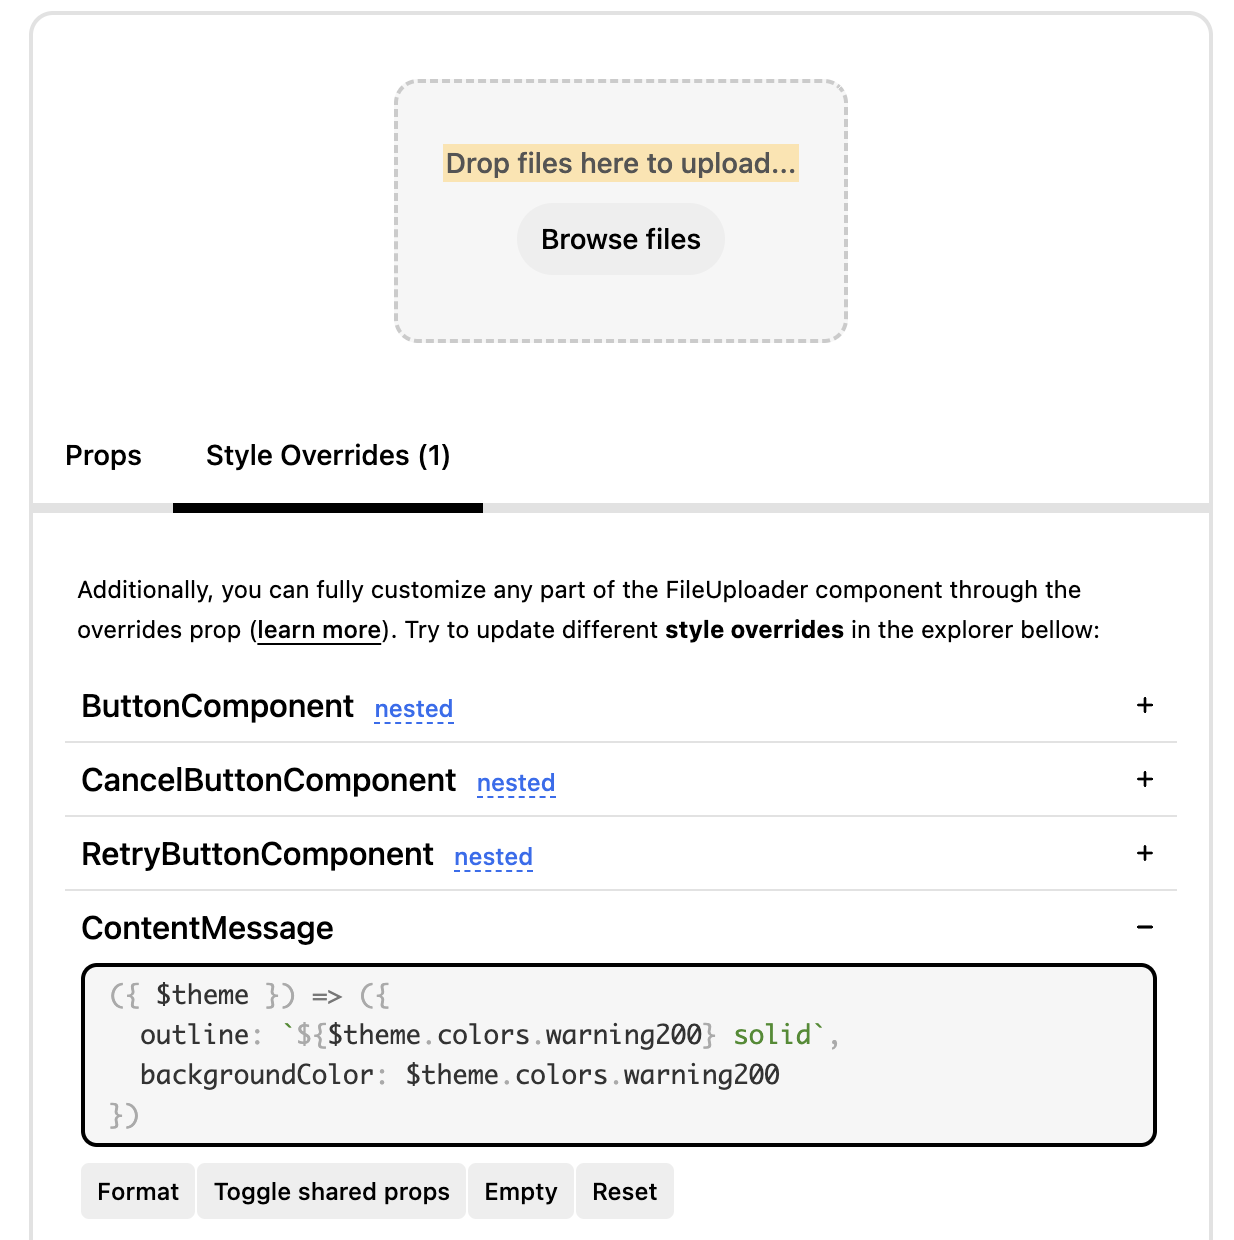Toggle shared props in the override editor

(331, 1191)
